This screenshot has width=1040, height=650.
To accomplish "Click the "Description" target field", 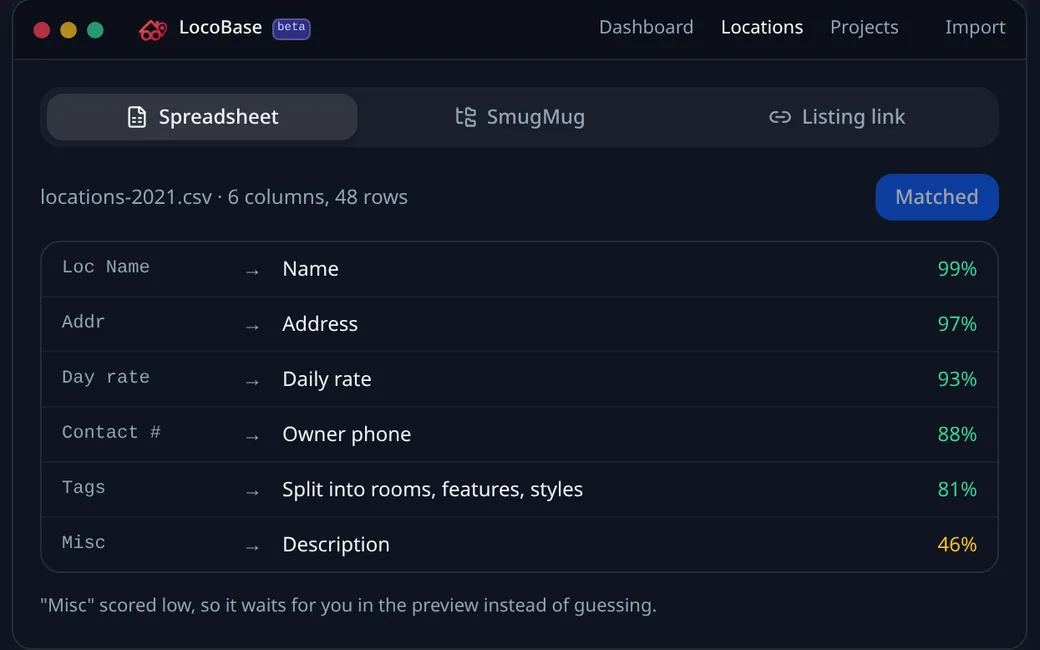I will (x=336, y=544).
